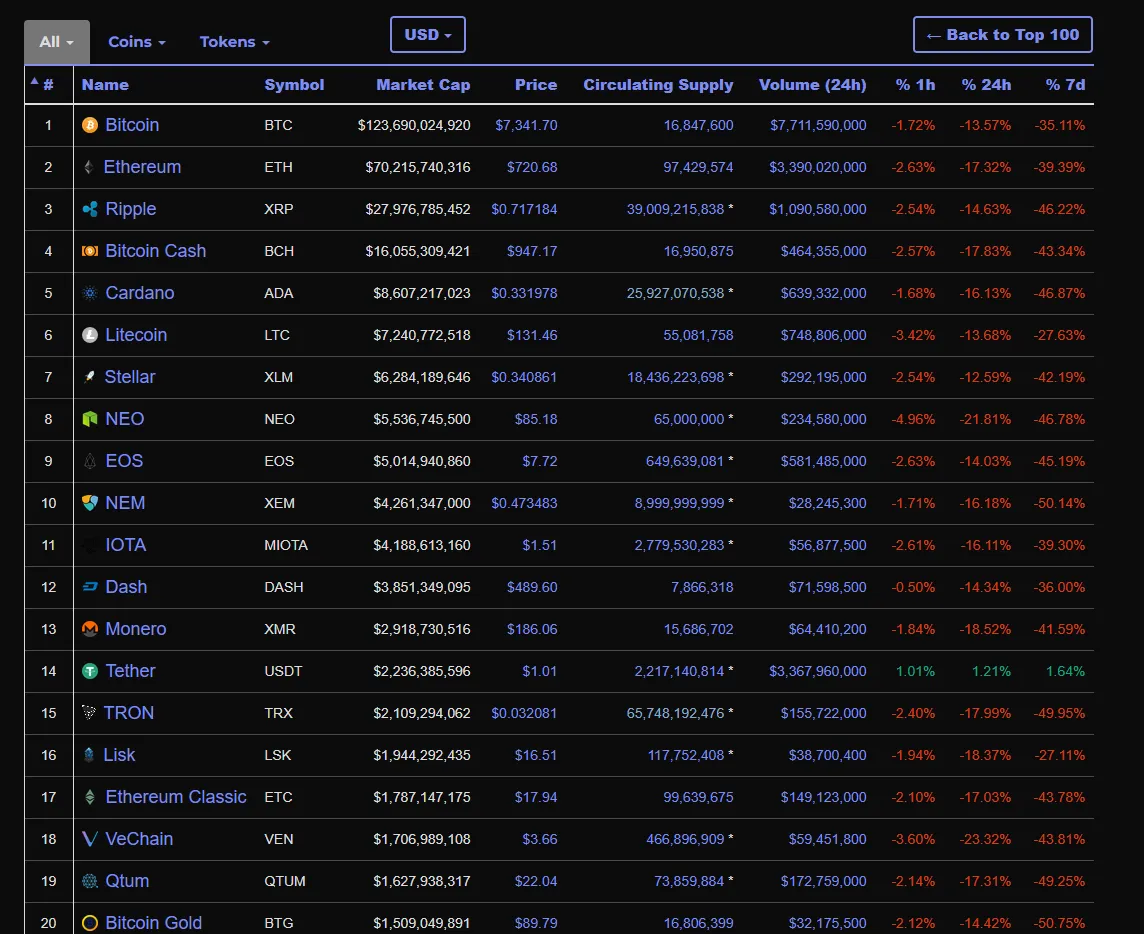Sort table by Name column
This screenshot has height=934, width=1144.
pyautogui.click(x=105, y=85)
